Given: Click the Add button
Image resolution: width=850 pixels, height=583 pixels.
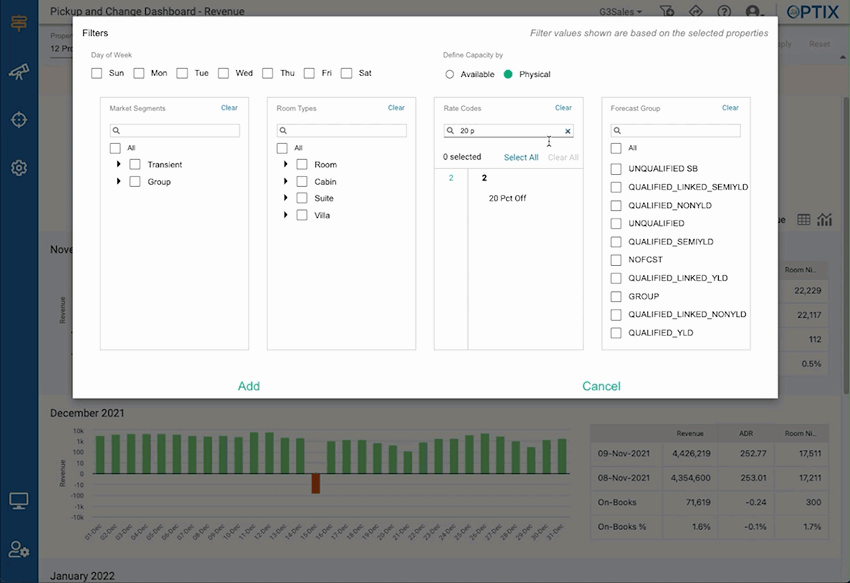Looking at the screenshot, I should click(249, 386).
